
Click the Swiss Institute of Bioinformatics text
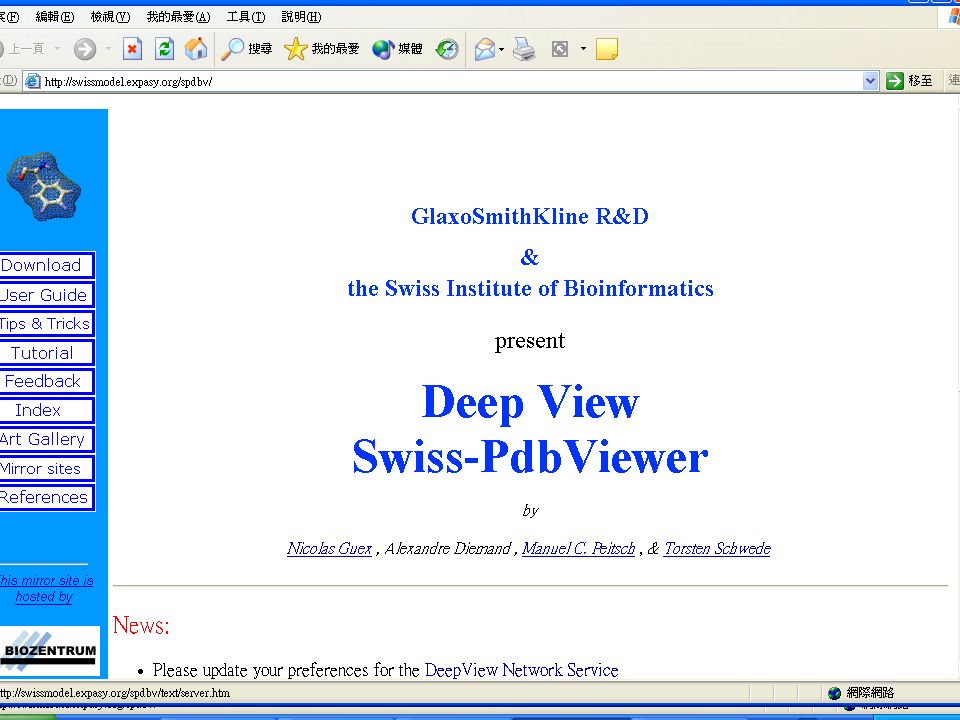coord(530,288)
